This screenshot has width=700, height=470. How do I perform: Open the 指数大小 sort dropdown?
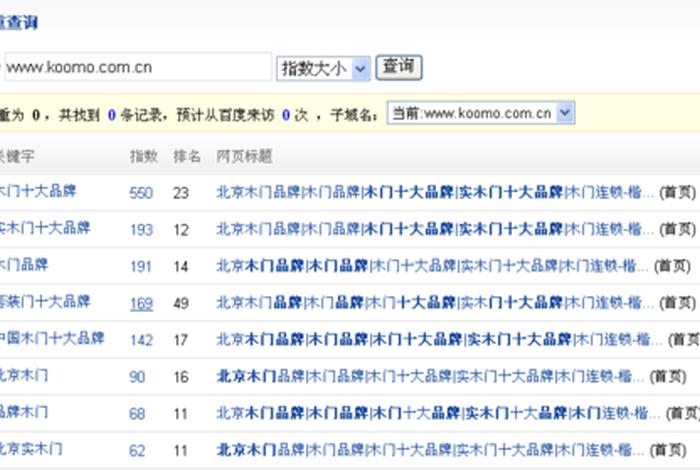(x=323, y=69)
